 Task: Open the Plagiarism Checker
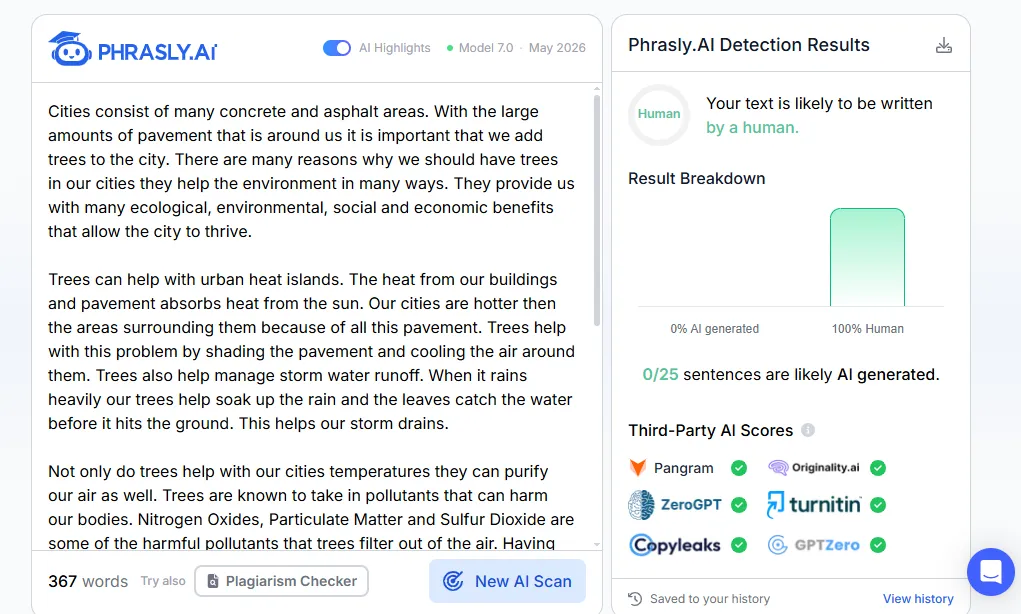[281, 581]
